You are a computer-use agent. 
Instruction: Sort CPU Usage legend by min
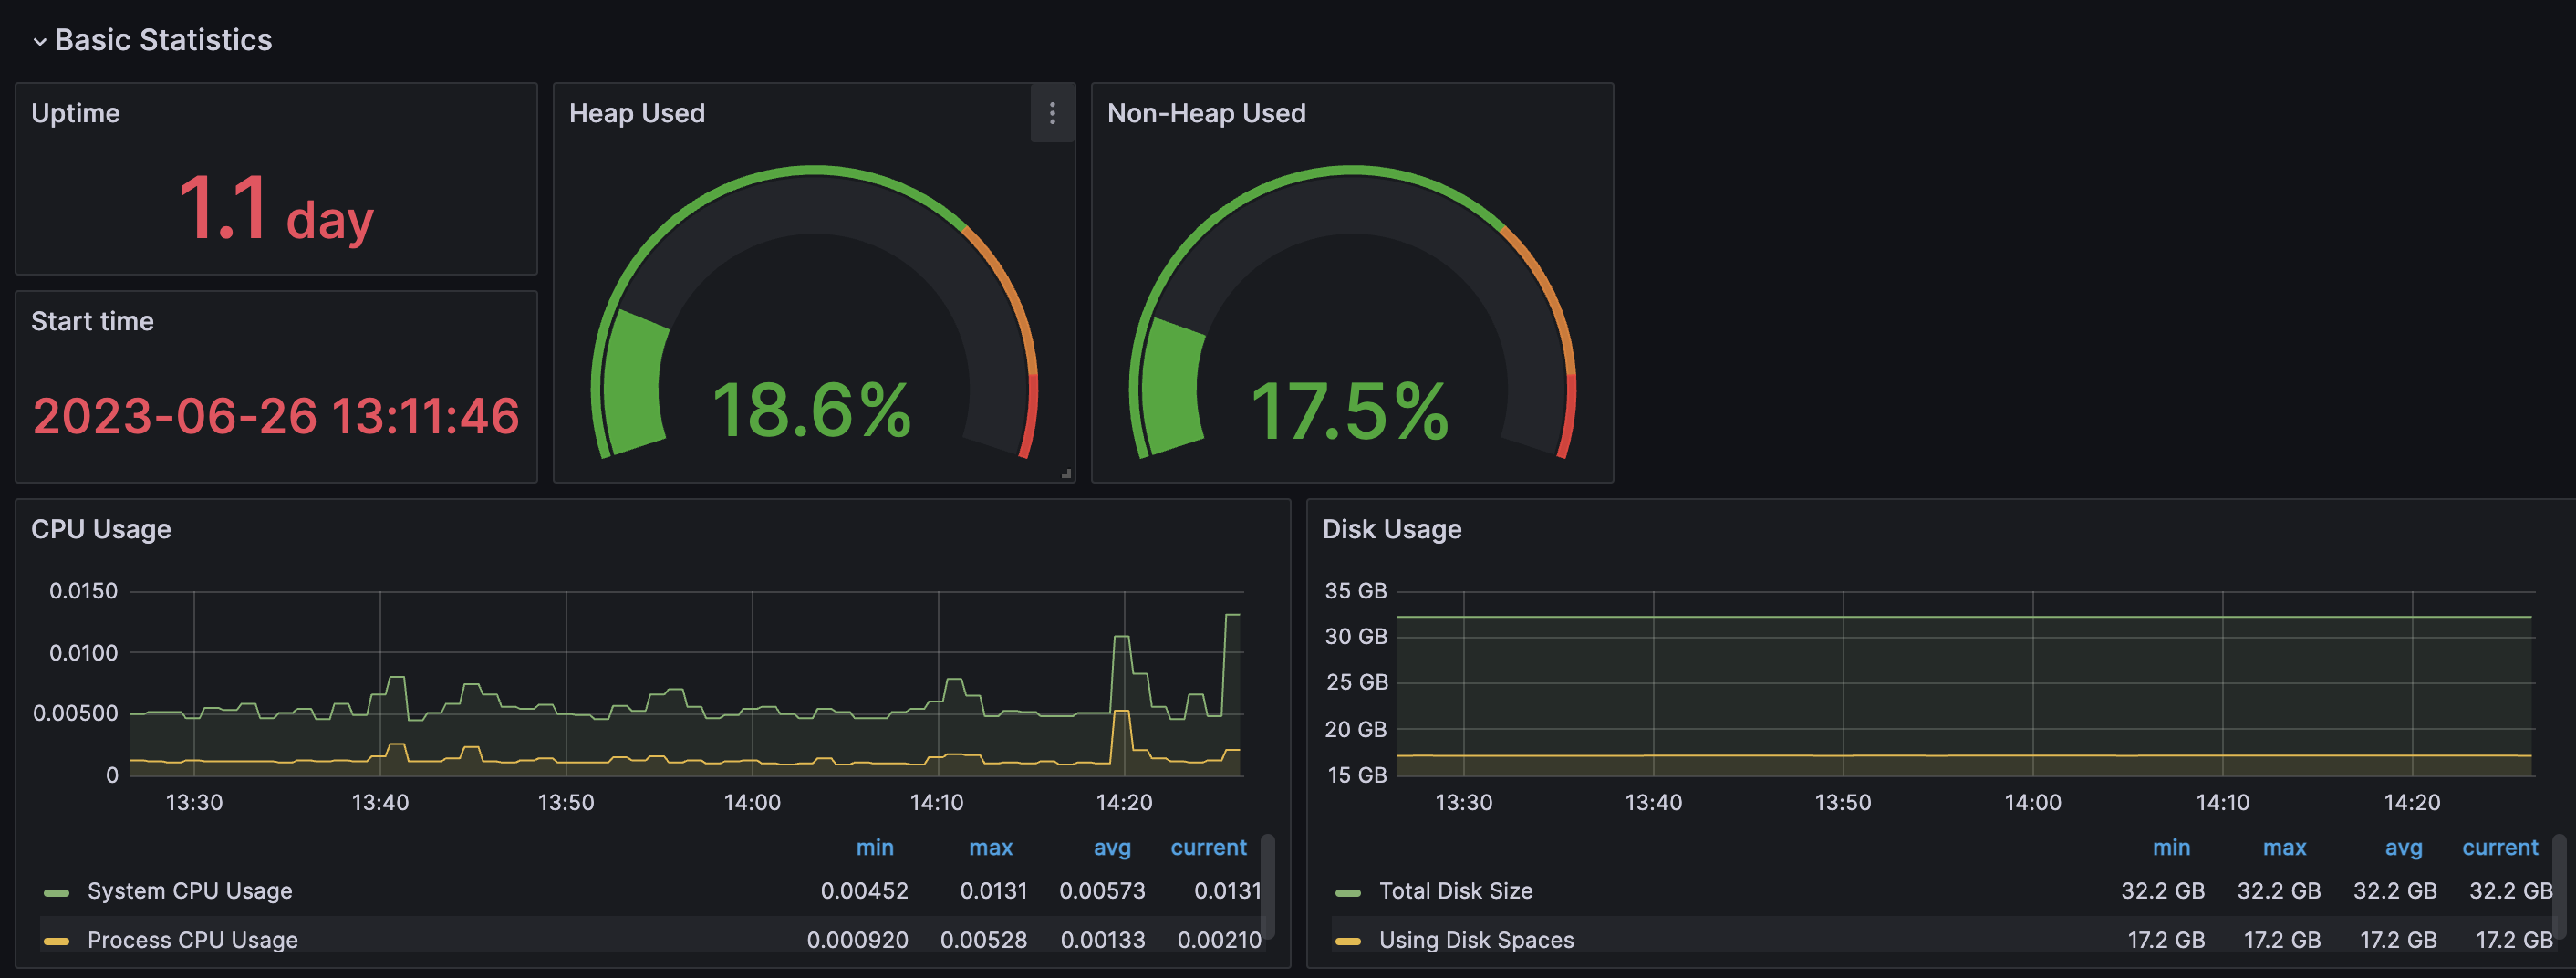pyautogui.click(x=875, y=847)
